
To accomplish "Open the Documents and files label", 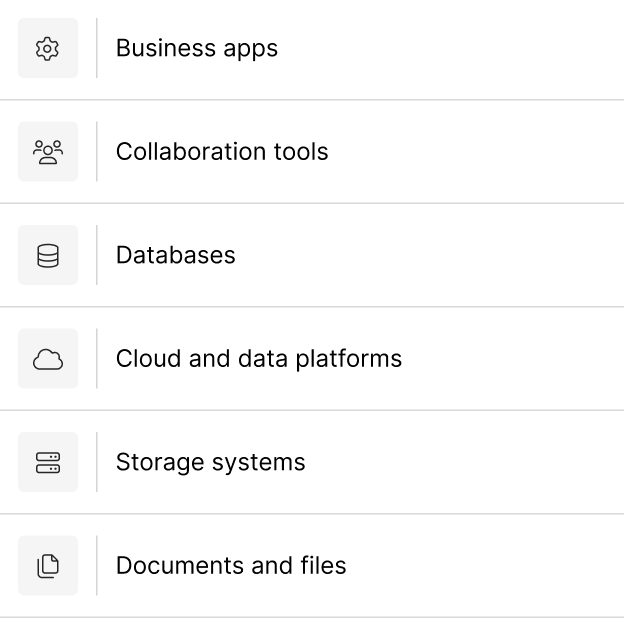I will pos(231,565).
